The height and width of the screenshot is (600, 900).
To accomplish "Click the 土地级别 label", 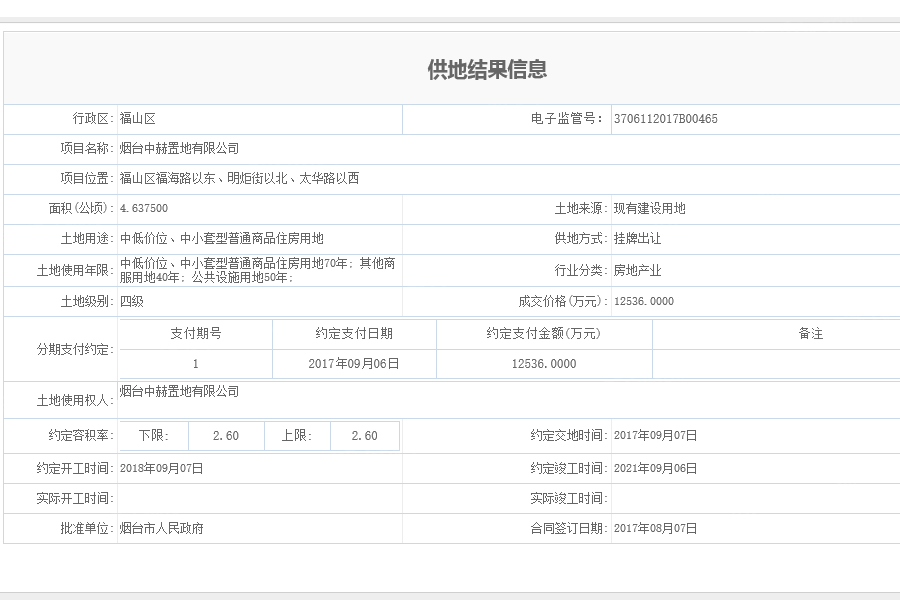I will point(87,301).
